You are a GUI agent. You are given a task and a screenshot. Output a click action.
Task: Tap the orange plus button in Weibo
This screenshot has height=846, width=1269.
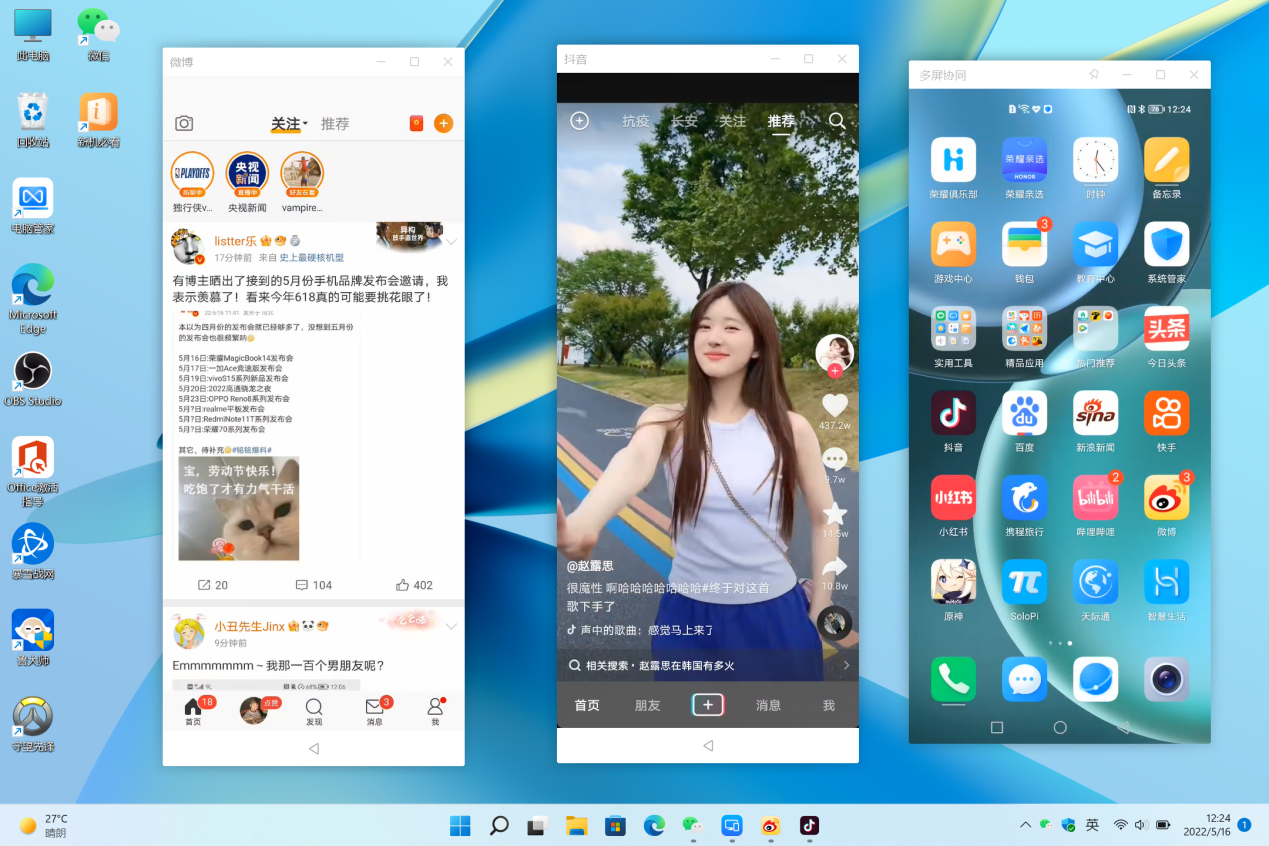pos(443,123)
